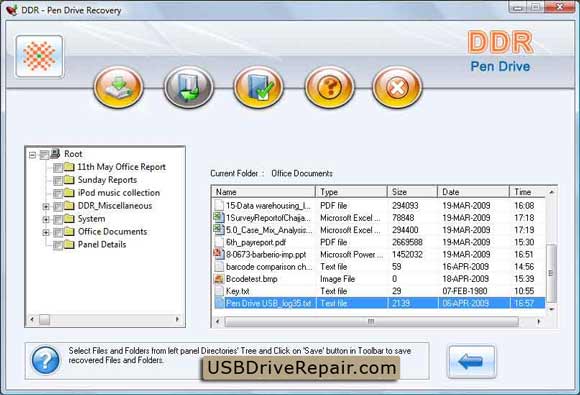The height and width of the screenshot is (395, 580).
Task: Tick the DDR_Miscellaneous checkbox
Action: (x=58, y=207)
